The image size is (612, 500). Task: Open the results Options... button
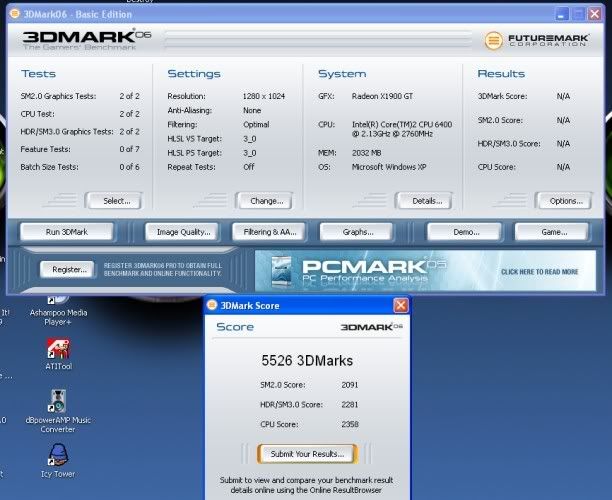point(564,201)
